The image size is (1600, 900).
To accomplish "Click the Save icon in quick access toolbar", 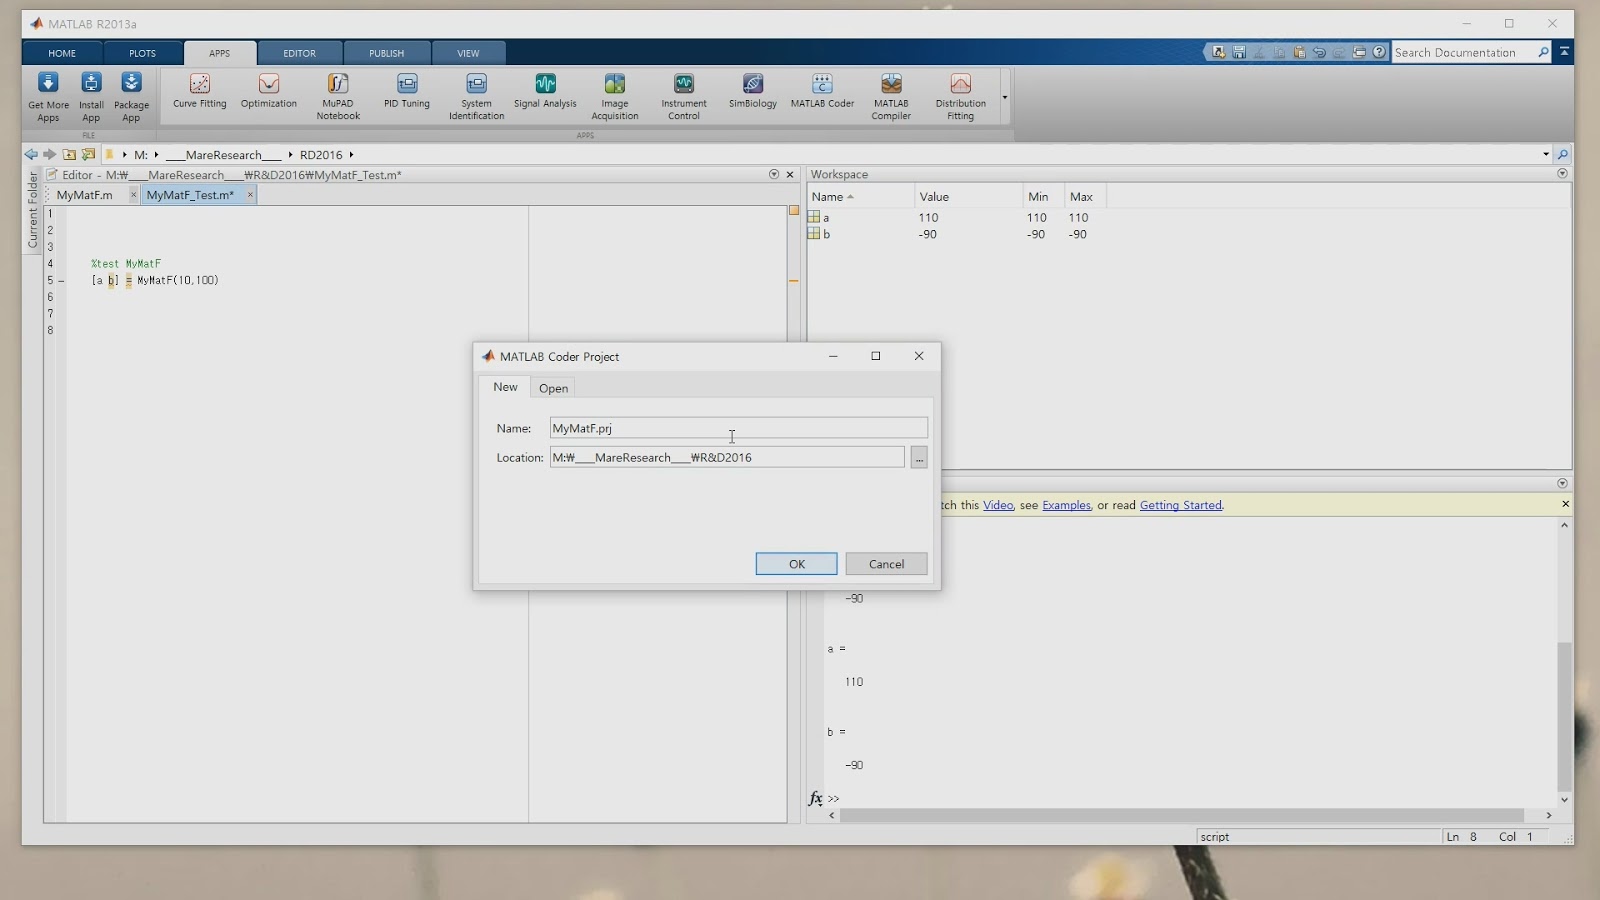I will pos(1239,52).
